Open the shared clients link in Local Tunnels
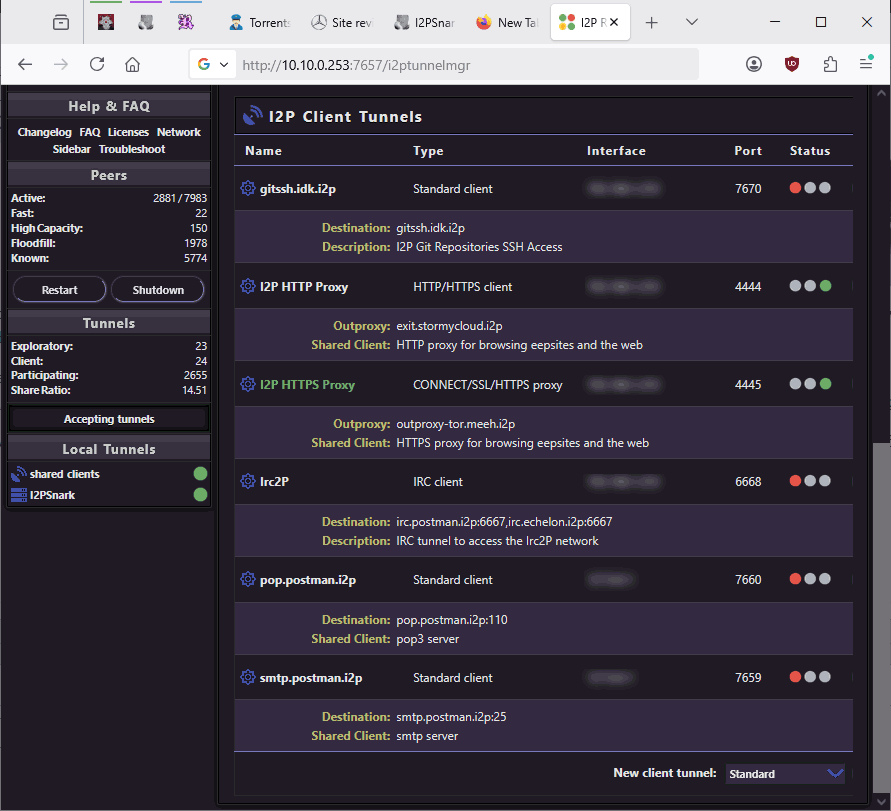This screenshot has height=811, width=891. click(x=65, y=473)
